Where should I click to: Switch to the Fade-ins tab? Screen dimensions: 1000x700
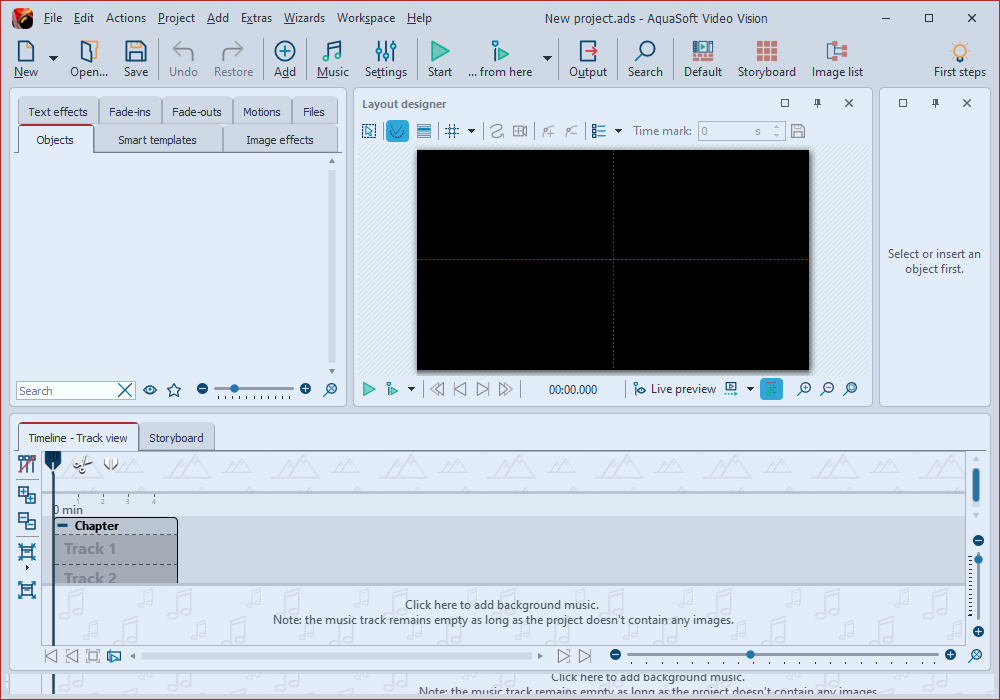[x=130, y=112]
